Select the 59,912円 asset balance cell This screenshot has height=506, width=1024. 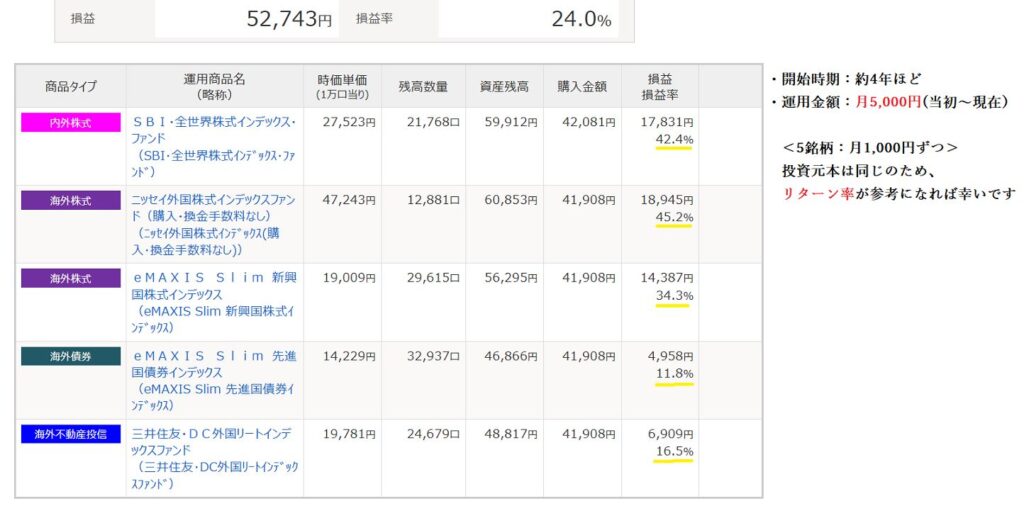click(509, 123)
